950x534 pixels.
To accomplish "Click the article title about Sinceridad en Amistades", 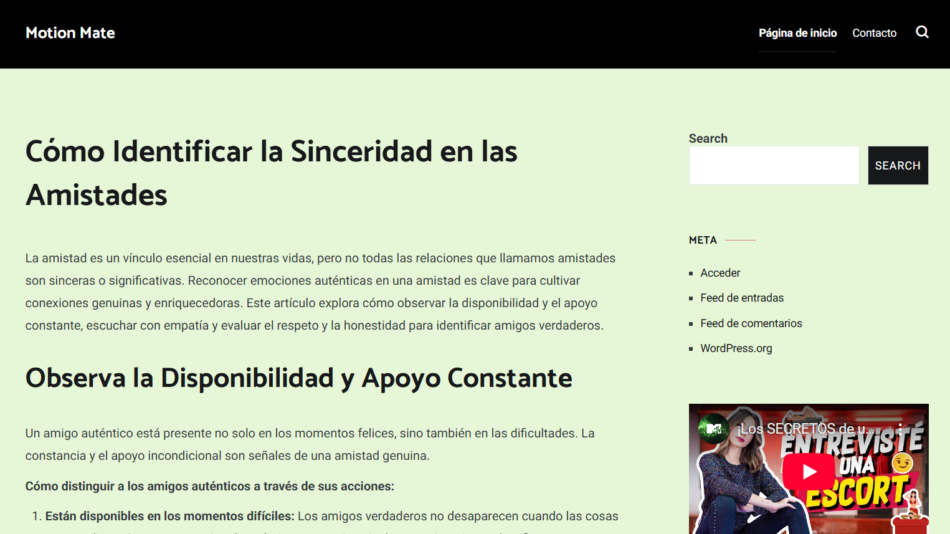I will pos(271,172).
